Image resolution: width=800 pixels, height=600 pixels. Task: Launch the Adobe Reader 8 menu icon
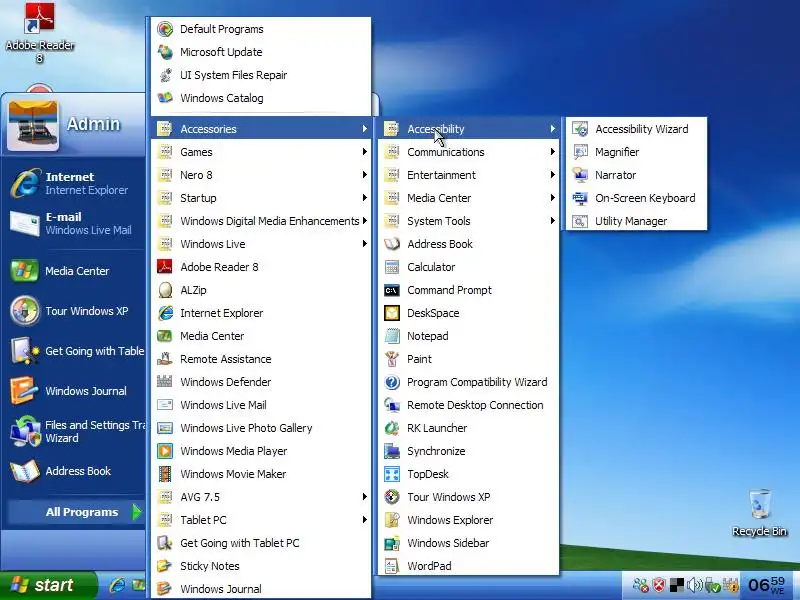[x=165, y=267]
